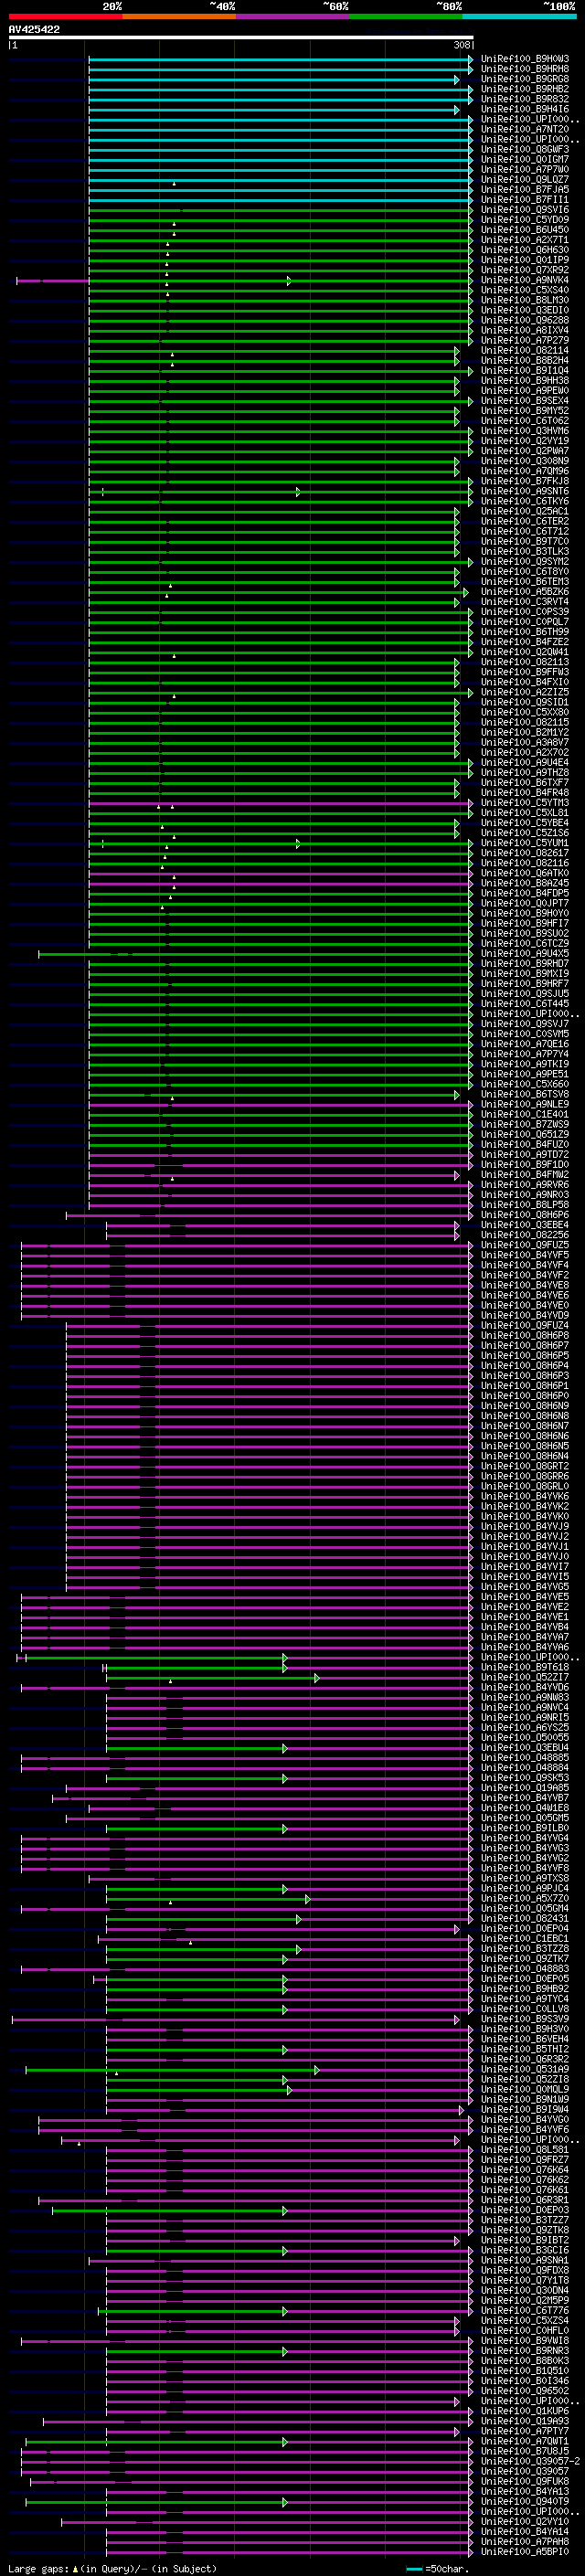Viewport: 585px width, 2576px height.
Task: Open hit UniRef100_B9H0W3
Action: click(524, 59)
